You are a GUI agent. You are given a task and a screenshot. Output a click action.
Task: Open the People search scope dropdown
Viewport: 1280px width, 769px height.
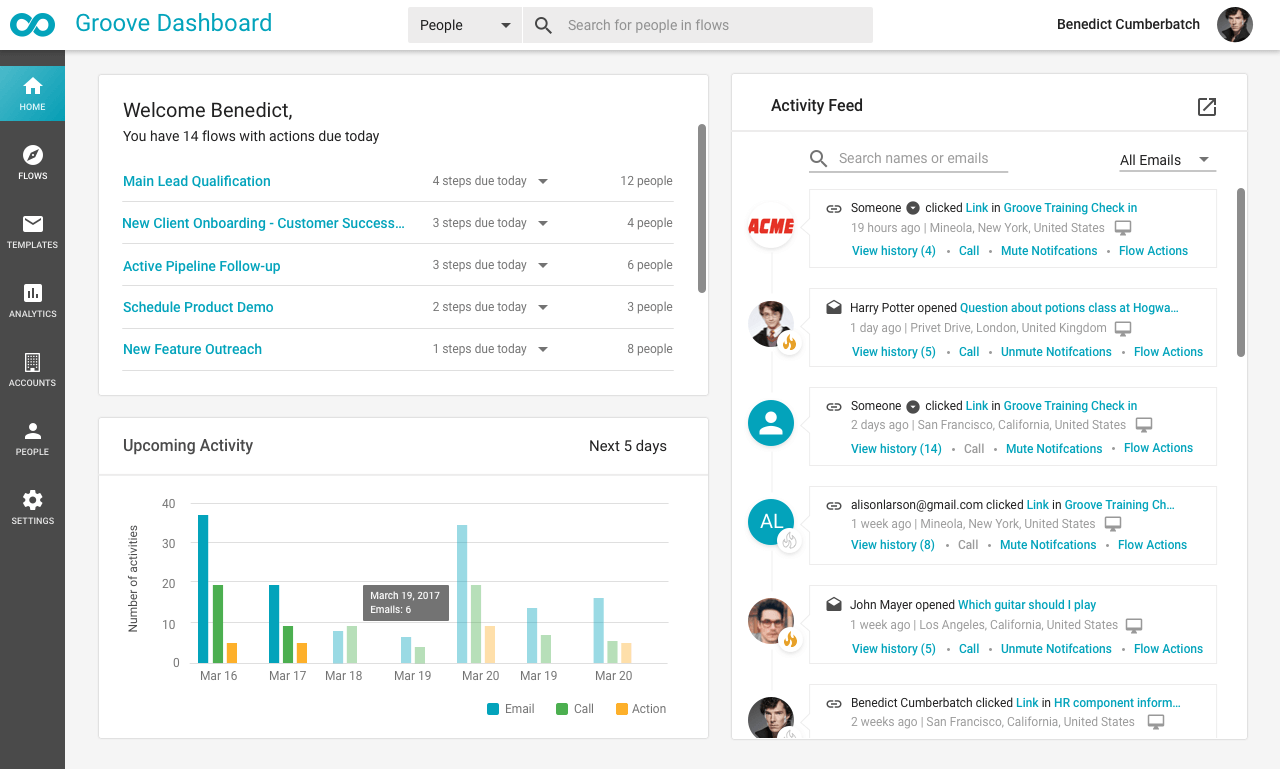pos(465,25)
